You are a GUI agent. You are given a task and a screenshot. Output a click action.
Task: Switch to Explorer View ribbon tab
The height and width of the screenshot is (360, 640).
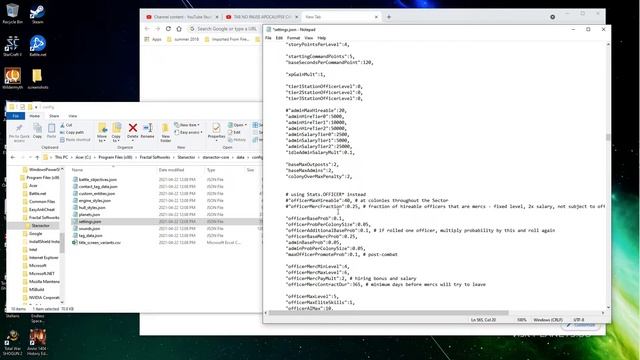[73, 116]
